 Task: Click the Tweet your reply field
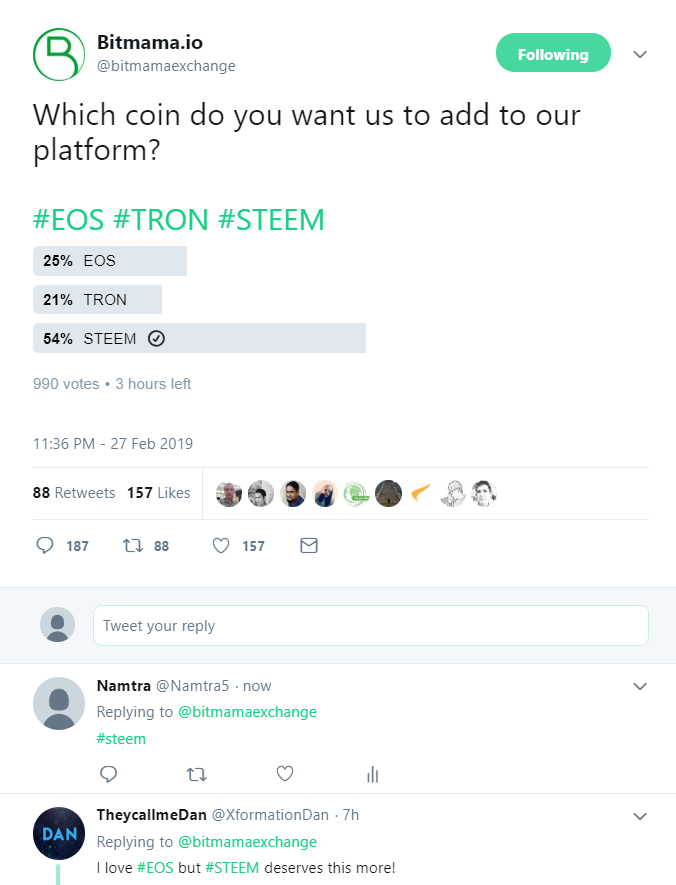point(370,626)
